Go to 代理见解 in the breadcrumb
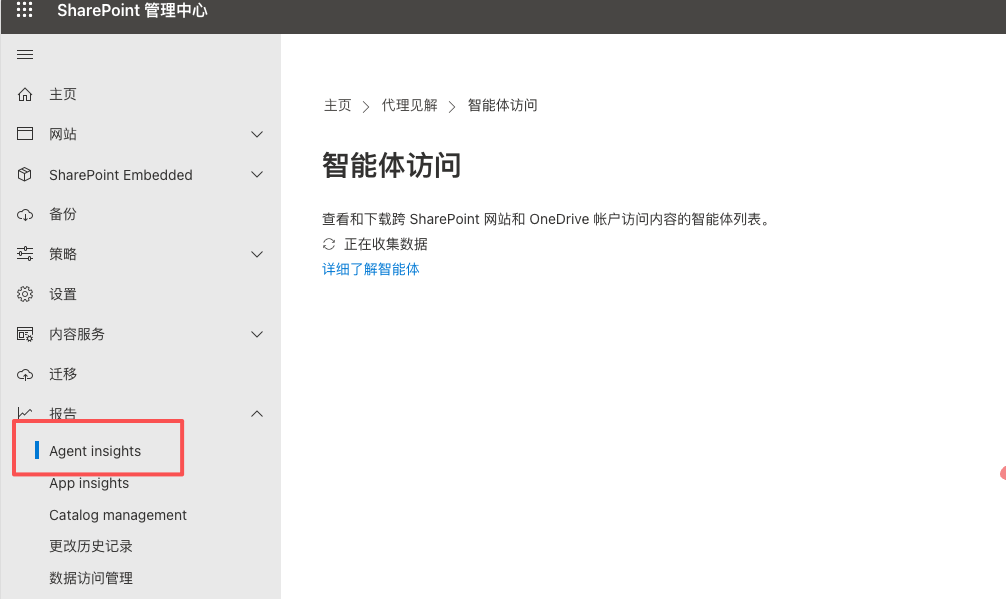1006x599 pixels. click(409, 105)
